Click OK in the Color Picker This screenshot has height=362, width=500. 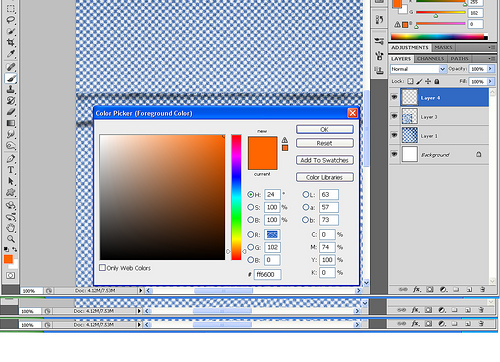[325, 129]
